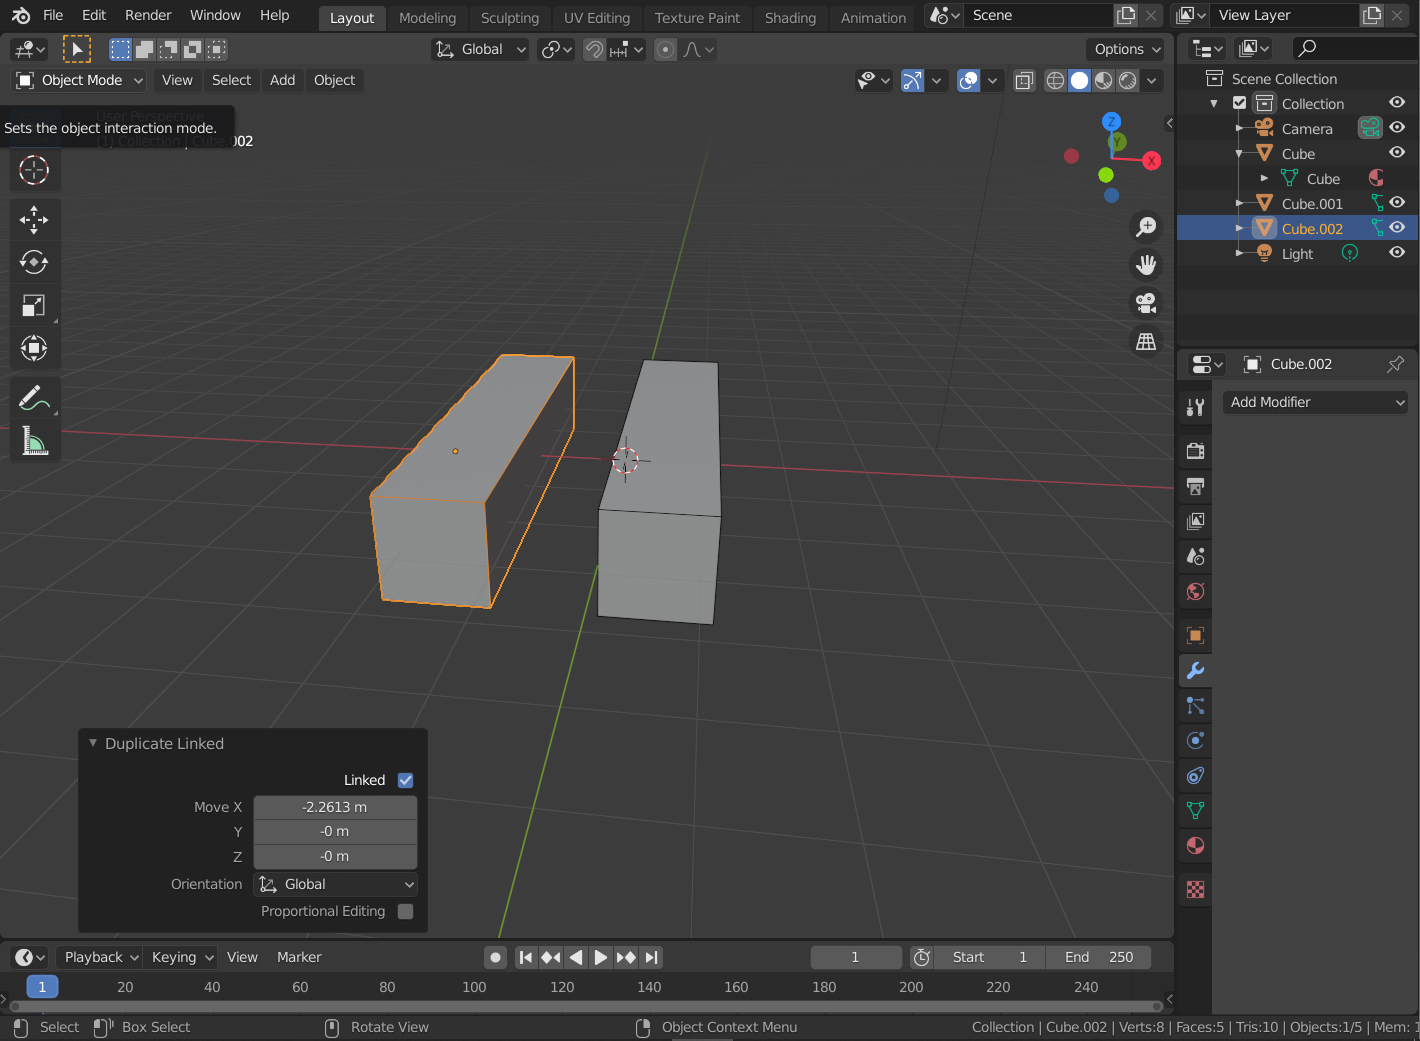The height and width of the screenshot is (1041, 1420).
Task: Toggle X-ray display in viewport header
Action: pyautogui.click(x=1024, y=81)
